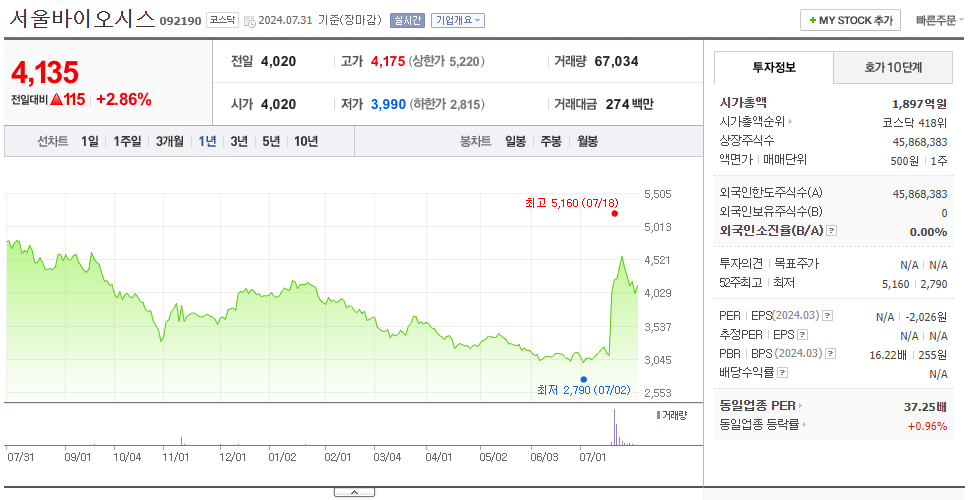Click 저가 value 3,990

click(x=388, y=104)
